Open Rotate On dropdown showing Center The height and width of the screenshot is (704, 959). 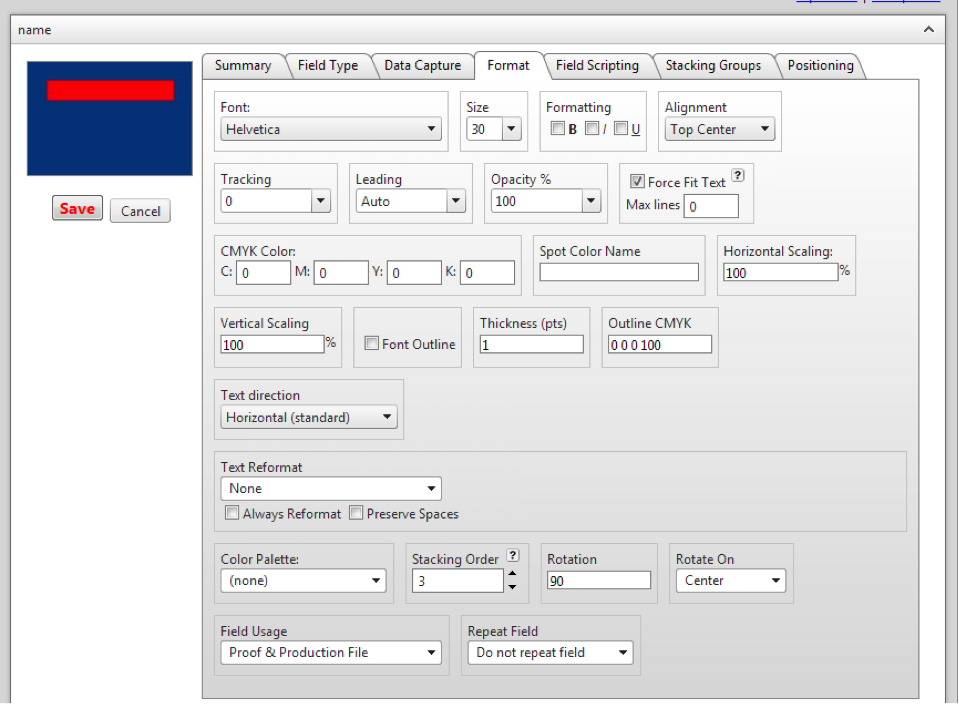point(731,580)
